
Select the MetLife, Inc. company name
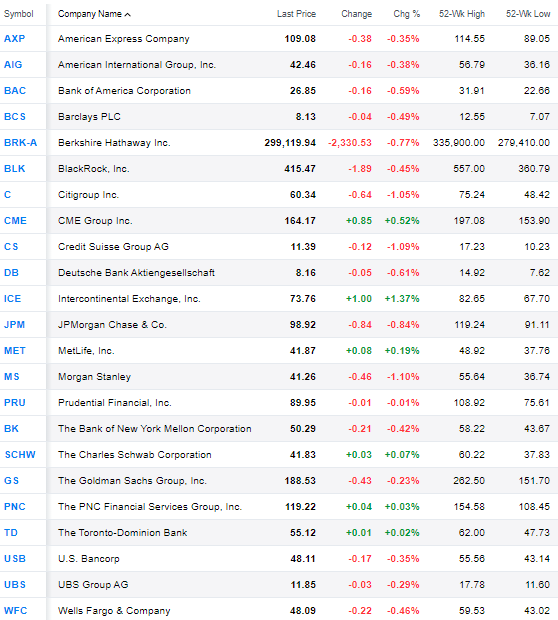pos(86,351)
